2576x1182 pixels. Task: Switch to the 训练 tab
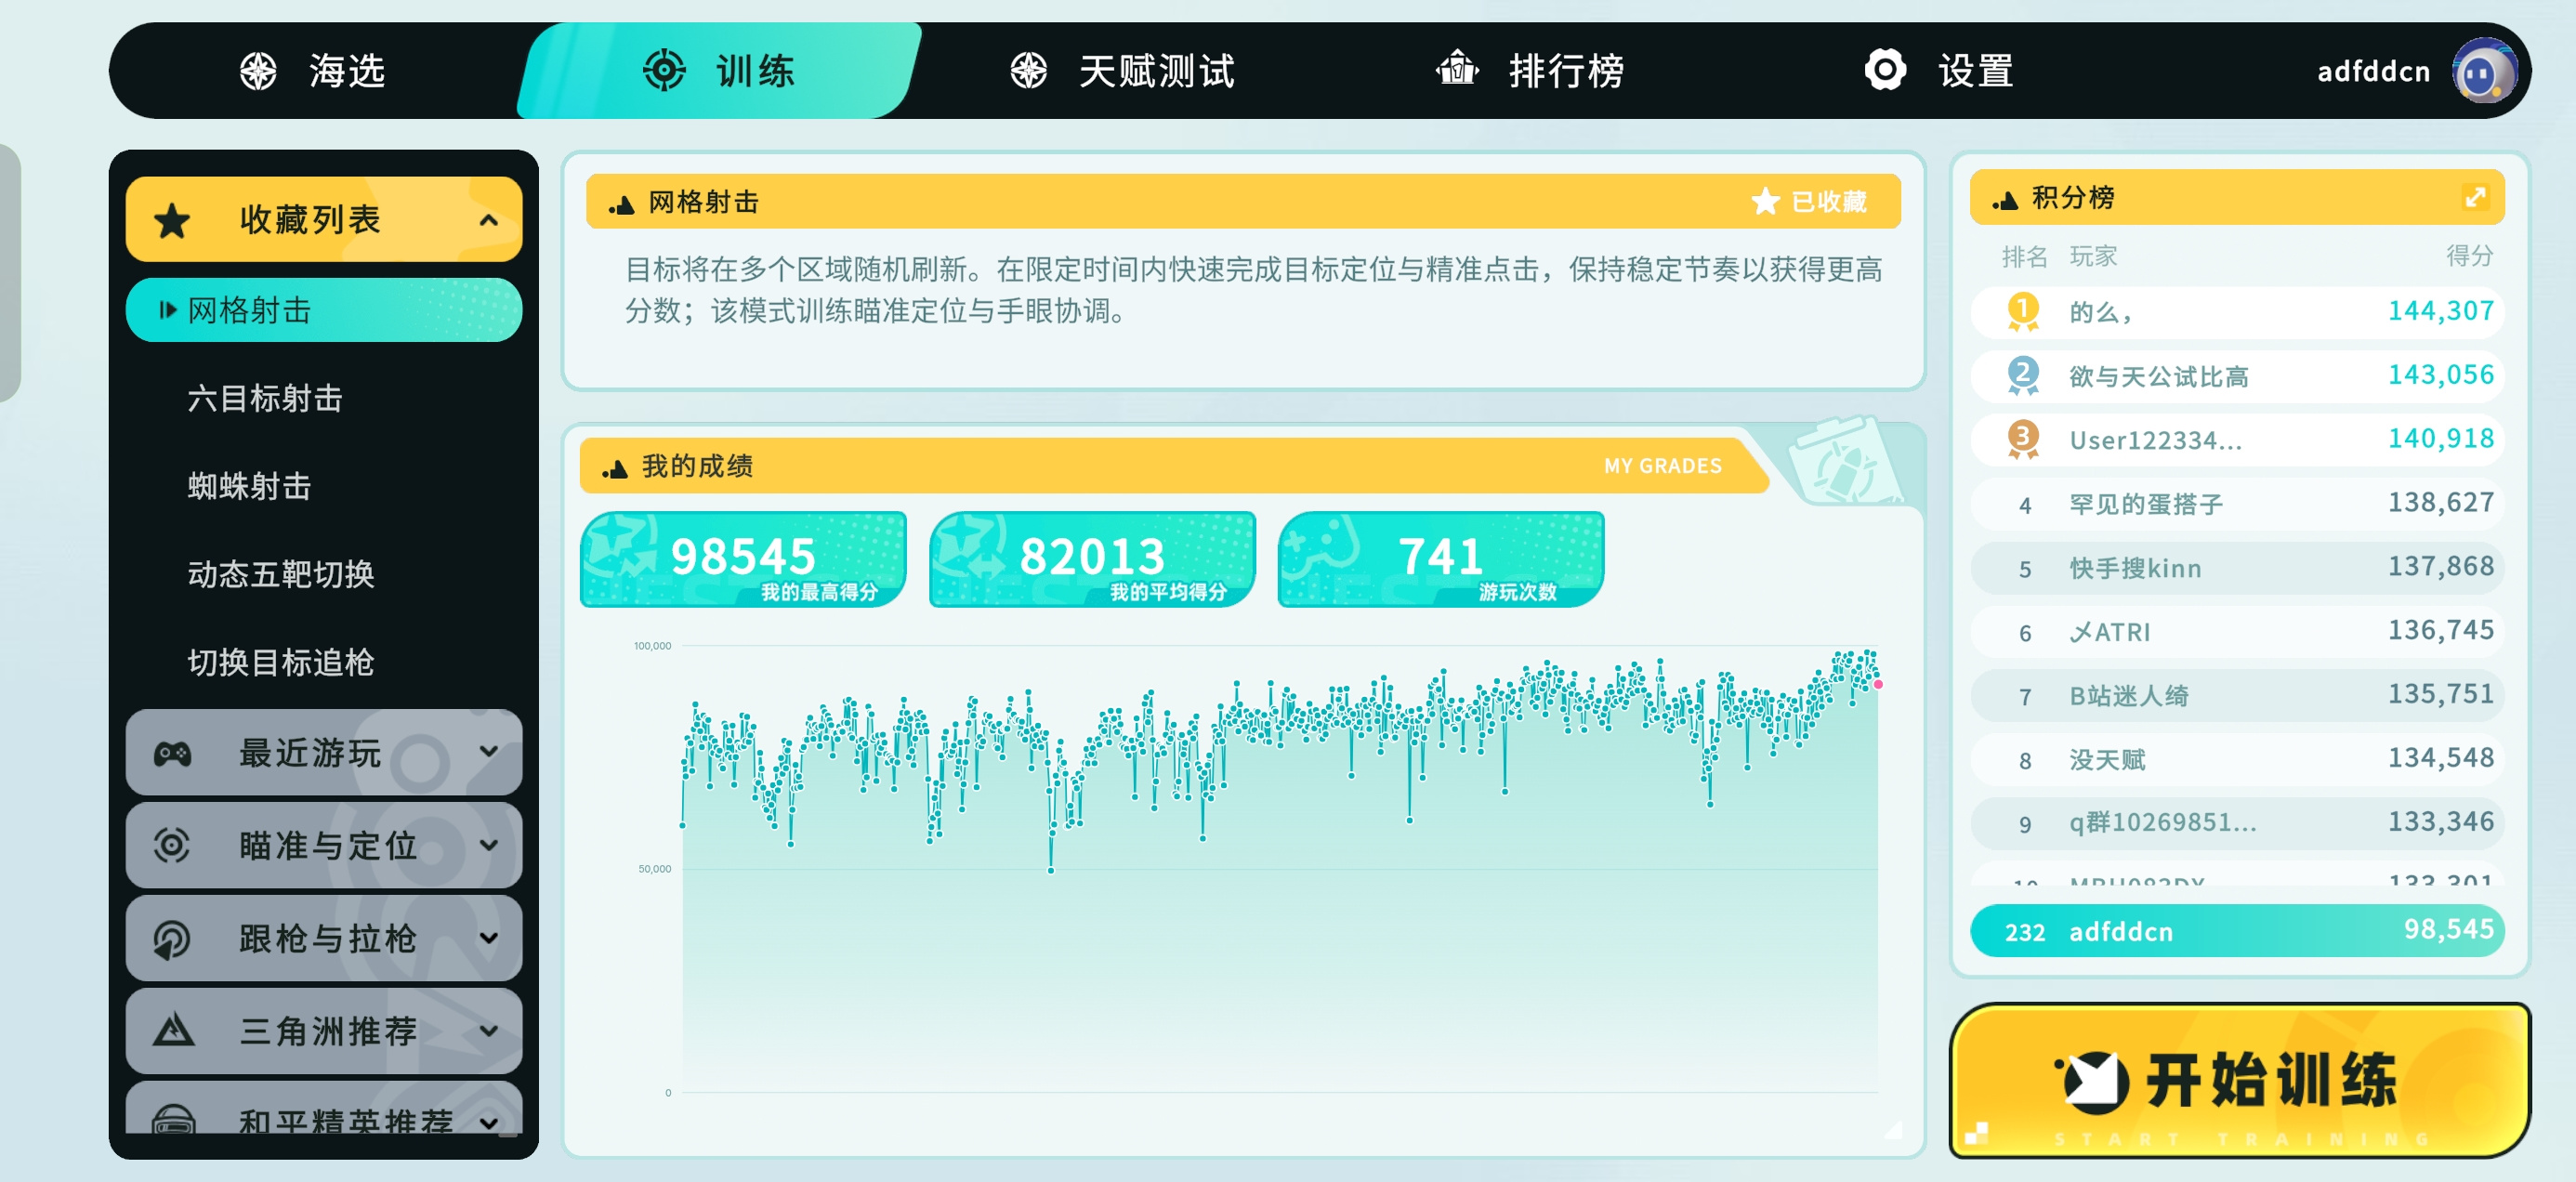(718, 71)
